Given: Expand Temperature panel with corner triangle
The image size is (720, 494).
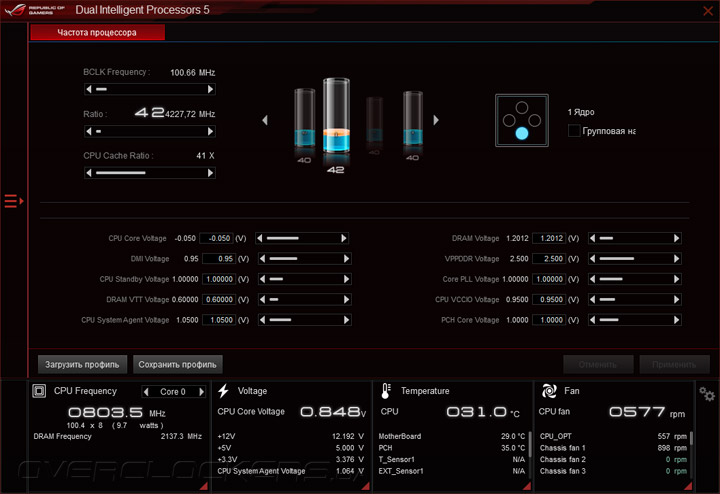Looking at the screenshot, I should (527, 486).
